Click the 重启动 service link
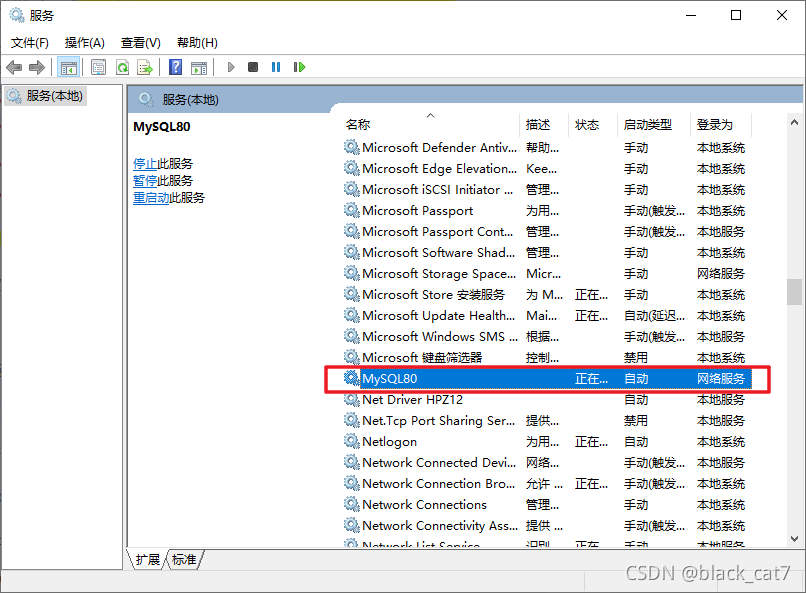The image size is (806, 593). 151,198
